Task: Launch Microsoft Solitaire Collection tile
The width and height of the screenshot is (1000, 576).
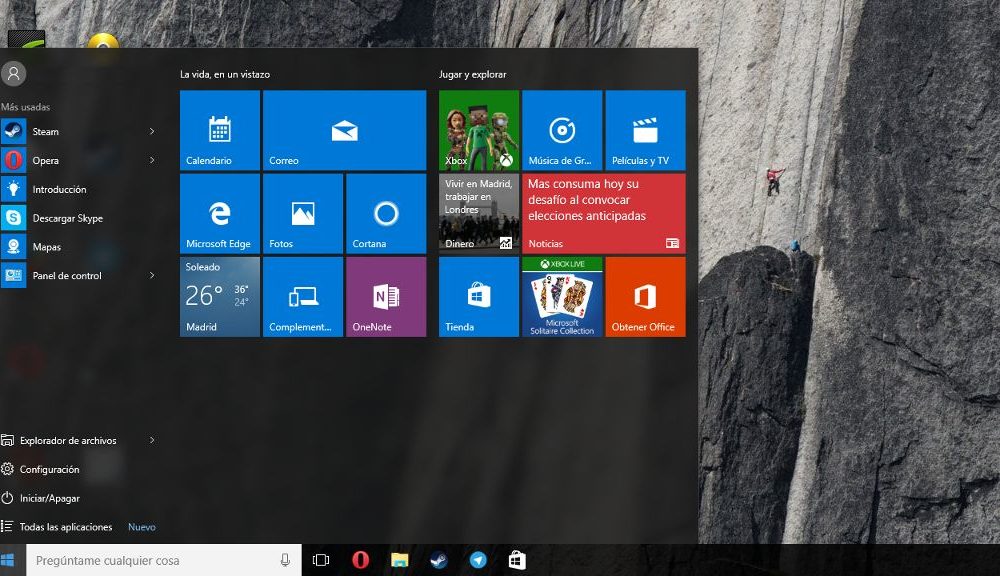Action: click(x=562, y=297)
